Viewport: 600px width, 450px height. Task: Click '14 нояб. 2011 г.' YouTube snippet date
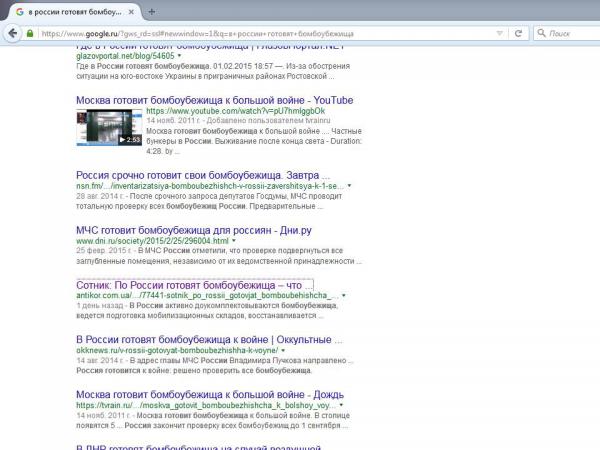click(173, 121)
